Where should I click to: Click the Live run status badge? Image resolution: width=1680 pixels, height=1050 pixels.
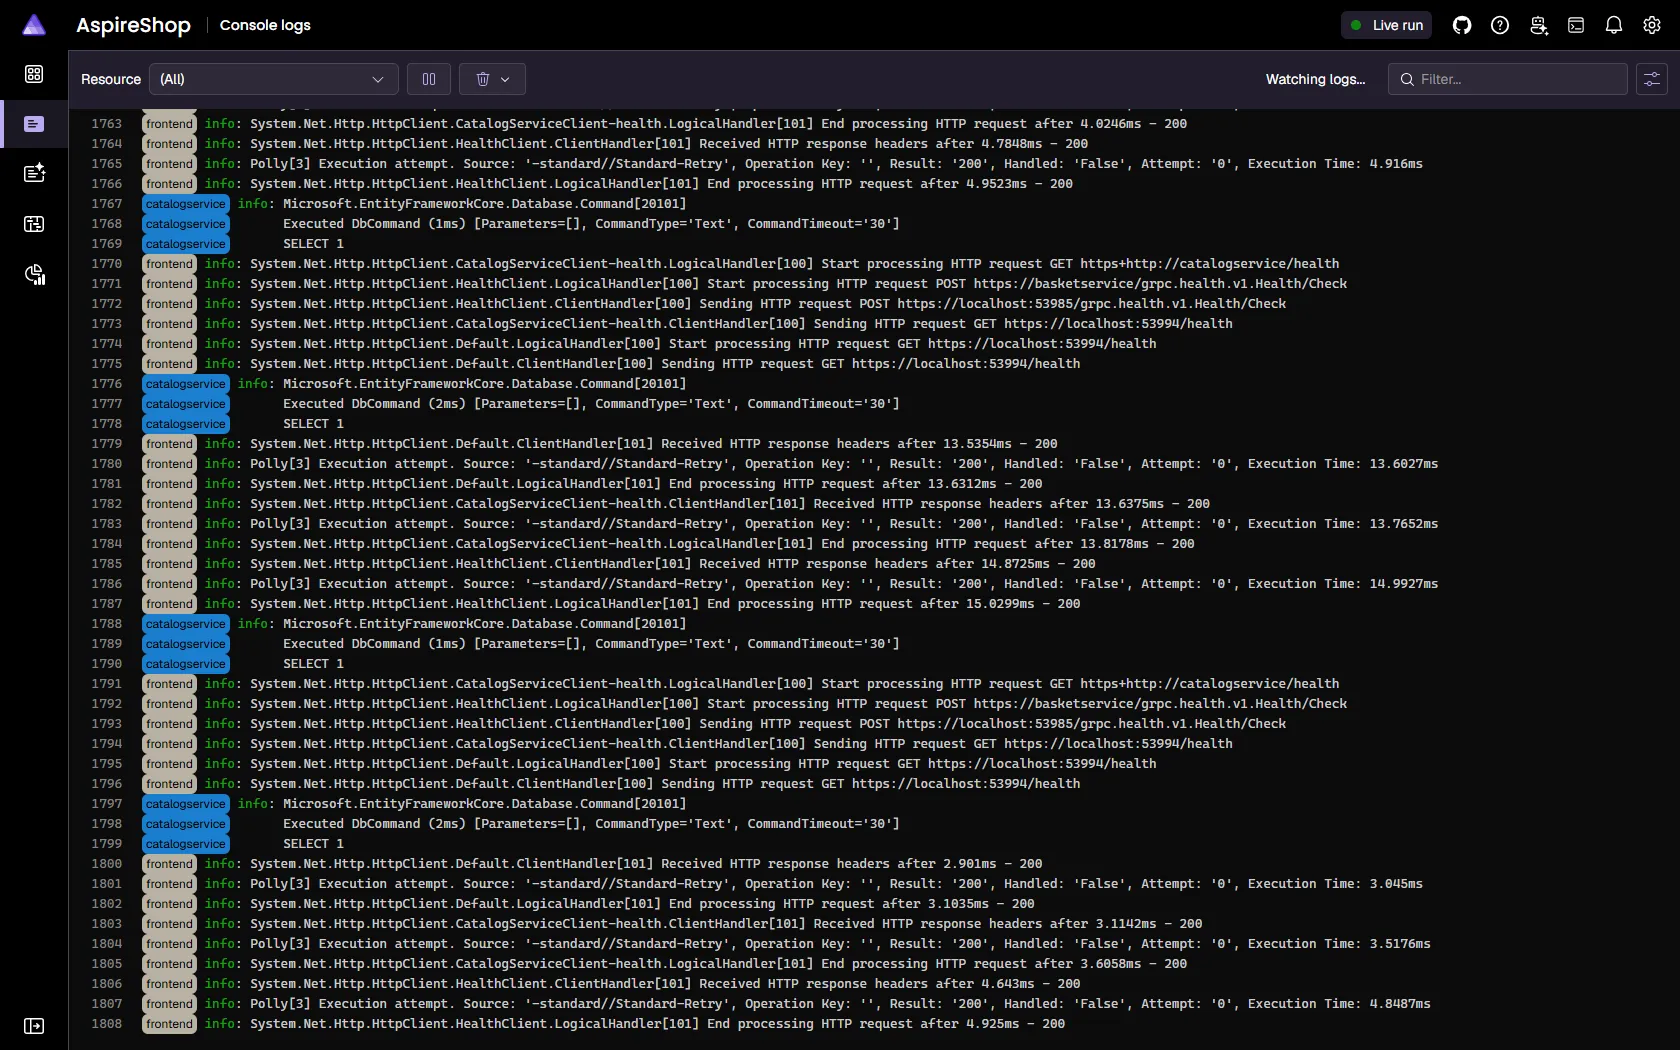[x=1386, y=25]
